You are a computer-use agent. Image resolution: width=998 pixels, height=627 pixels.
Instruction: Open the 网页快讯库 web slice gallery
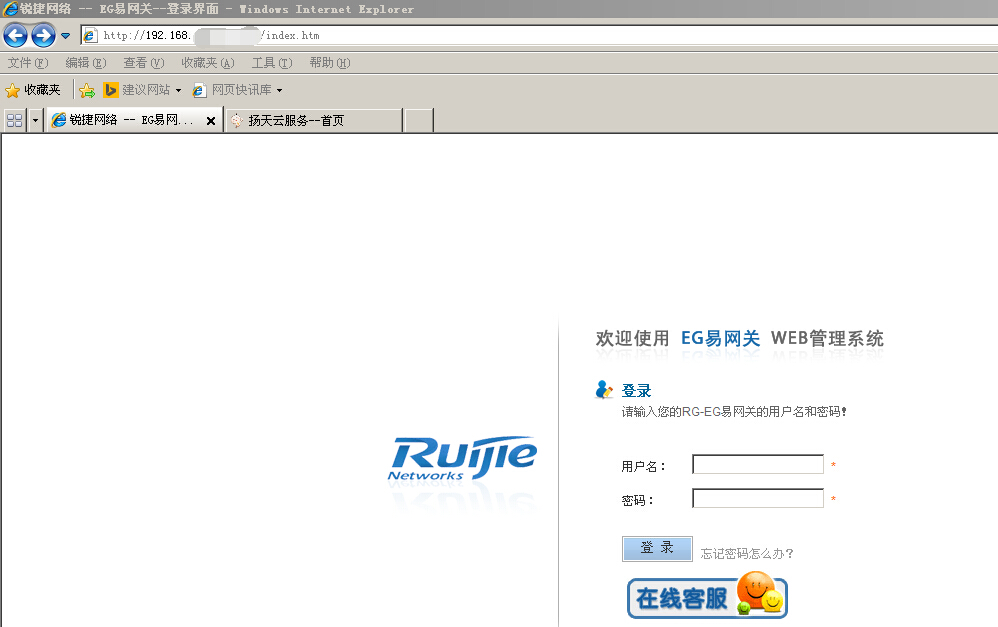tap(237, 90)
